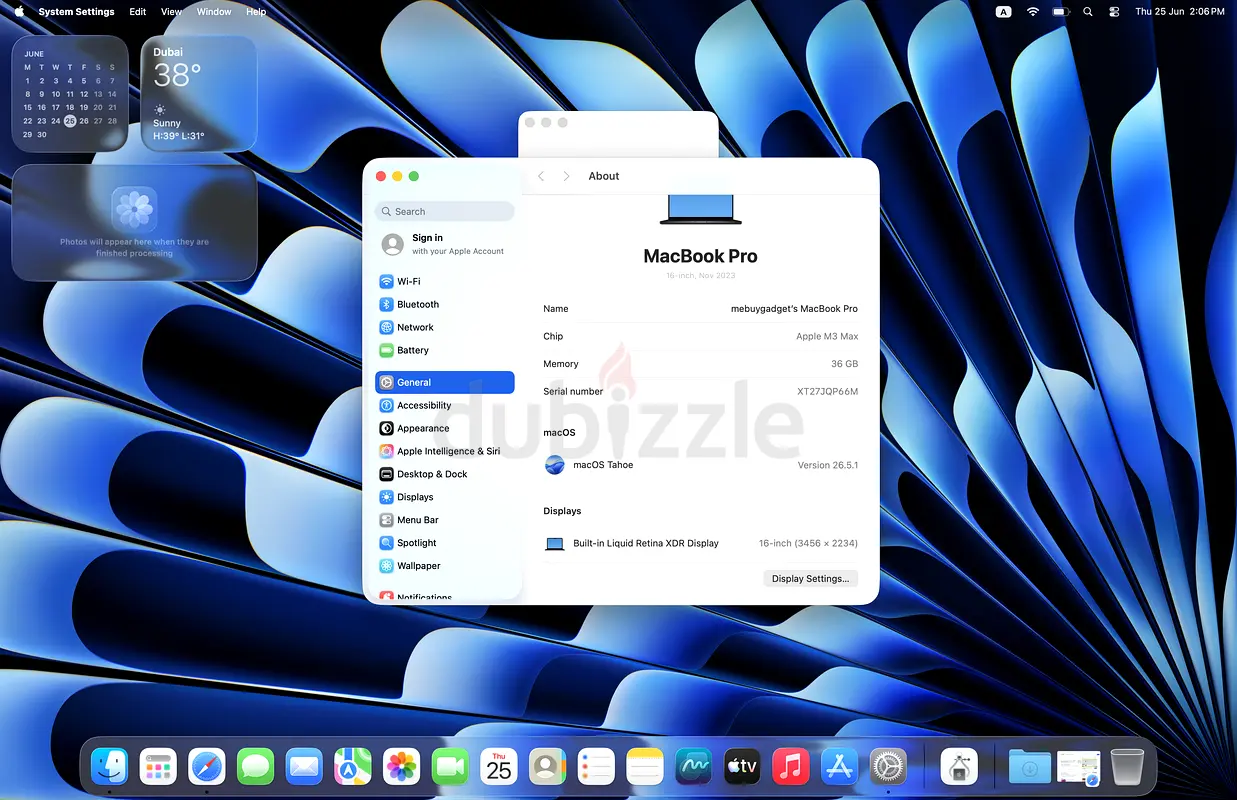
Task: Open Finder from the Dock
Action: coord(110,767)
